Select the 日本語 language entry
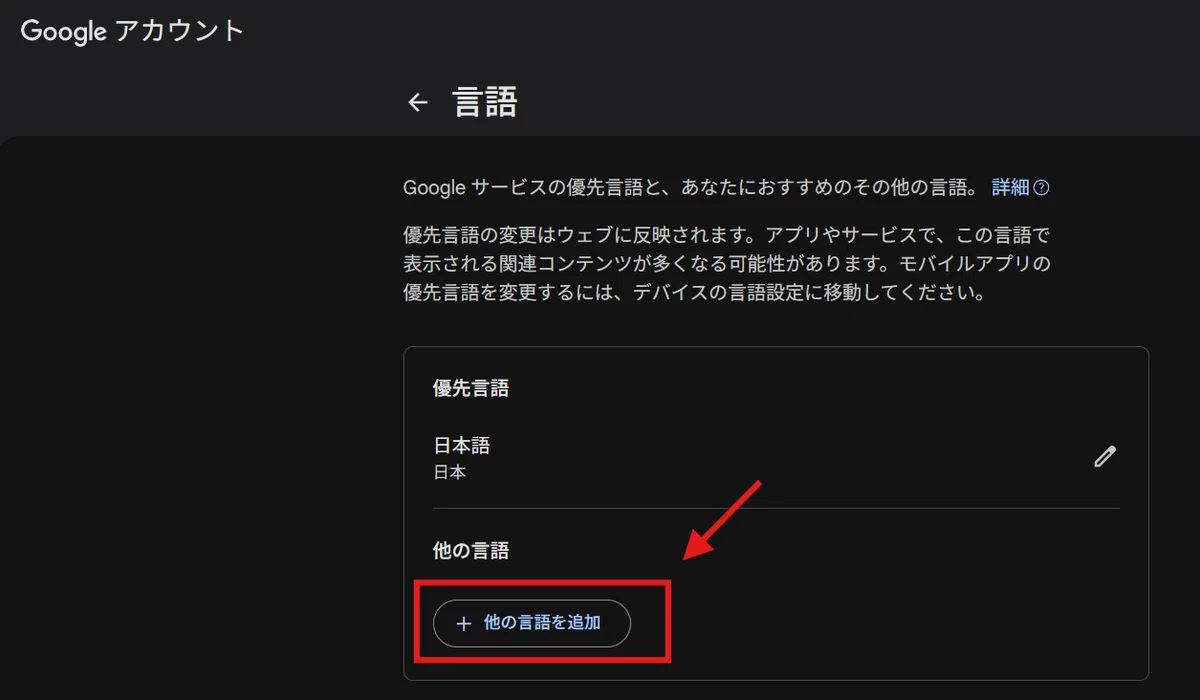Viewport: 1200px width, 700px height. click(461, 446)
